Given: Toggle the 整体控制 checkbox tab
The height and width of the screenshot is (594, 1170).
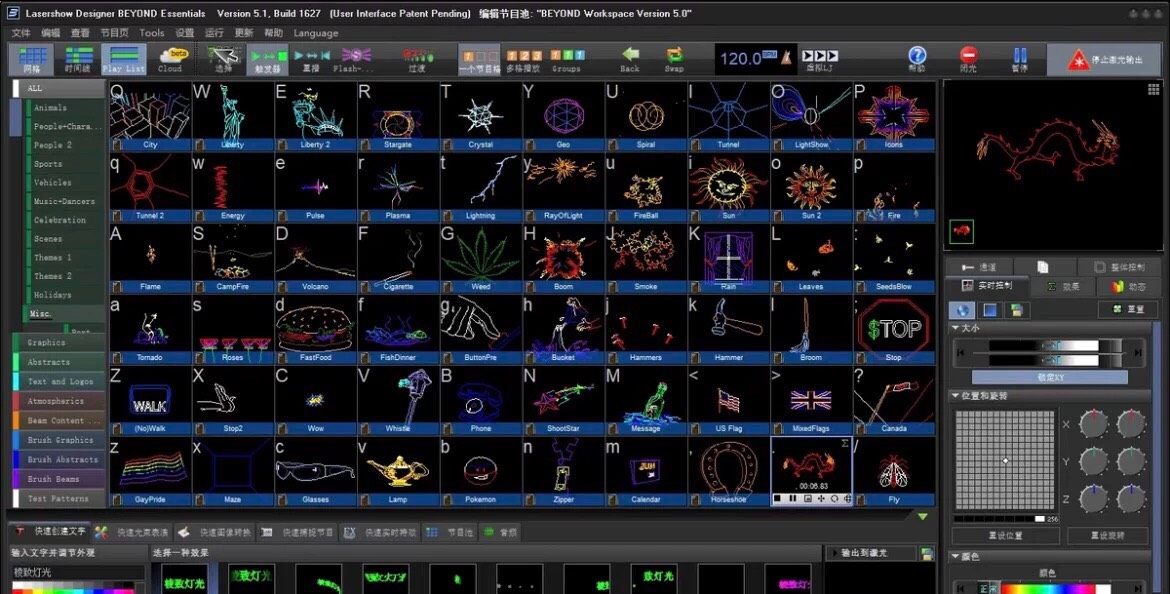Looking at the screenshot, I should [x=1119, y=266].
